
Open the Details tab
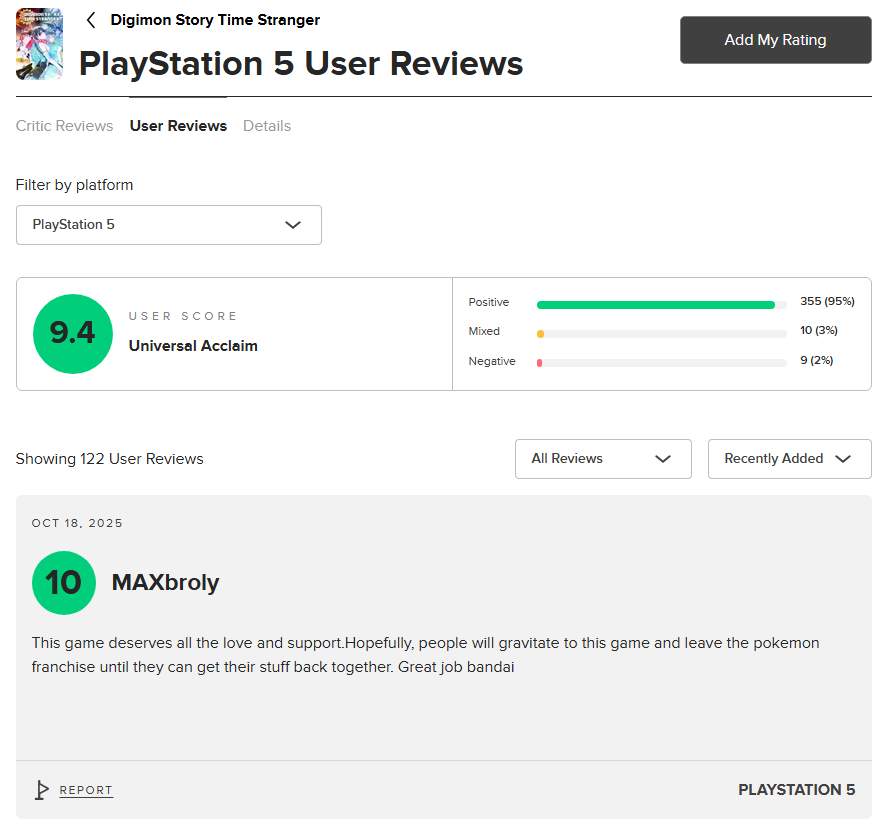point(267,126)
